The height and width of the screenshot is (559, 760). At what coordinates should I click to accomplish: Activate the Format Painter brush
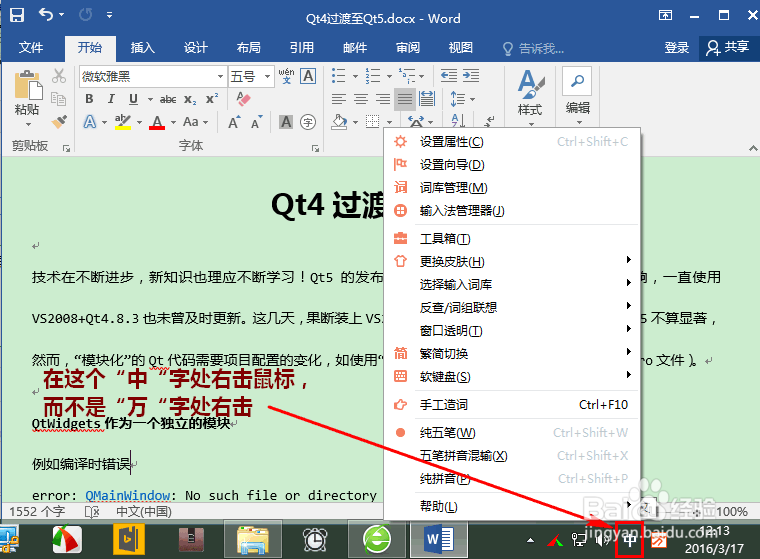[59, 121]
